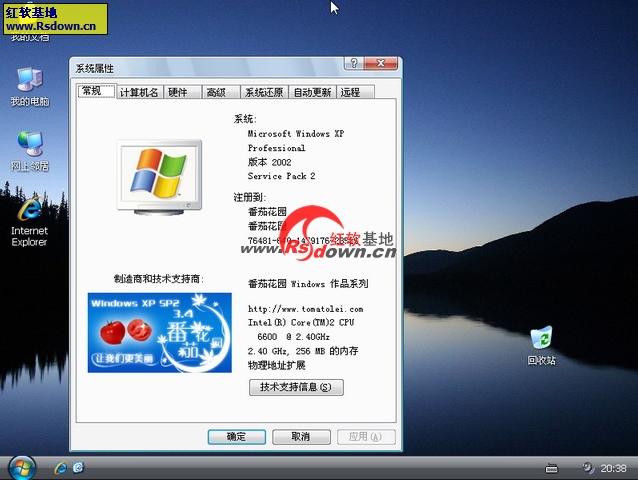Screen dimensions: 638x480
Task: Click the 制造商和技术支持商 label
Action: (159, 279)
